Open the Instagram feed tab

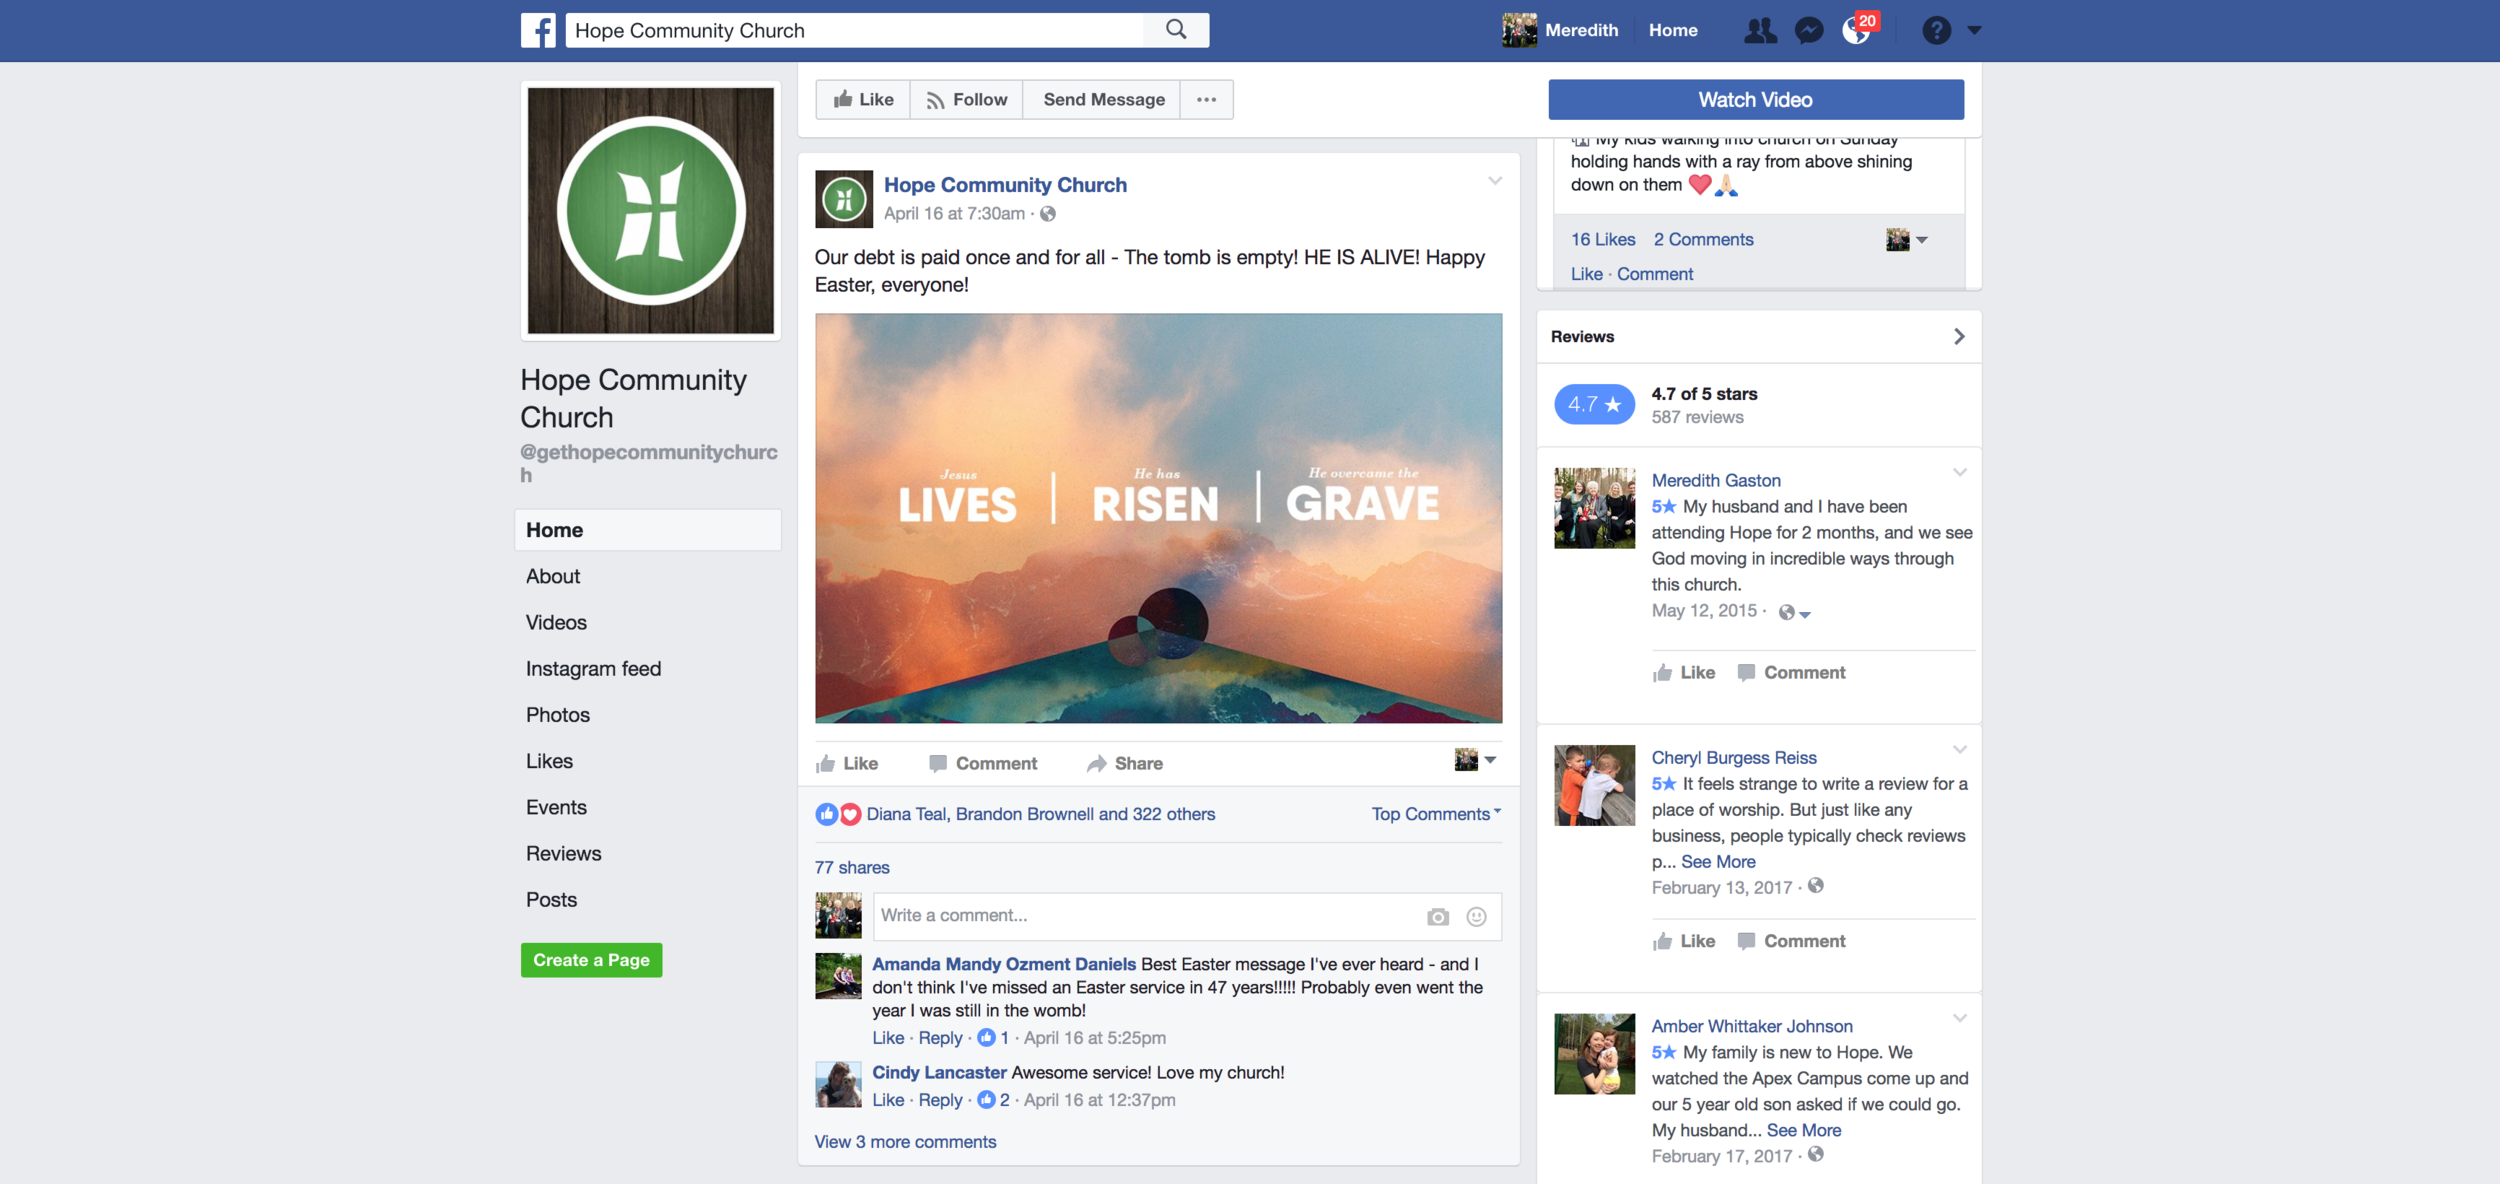(593, 668)
